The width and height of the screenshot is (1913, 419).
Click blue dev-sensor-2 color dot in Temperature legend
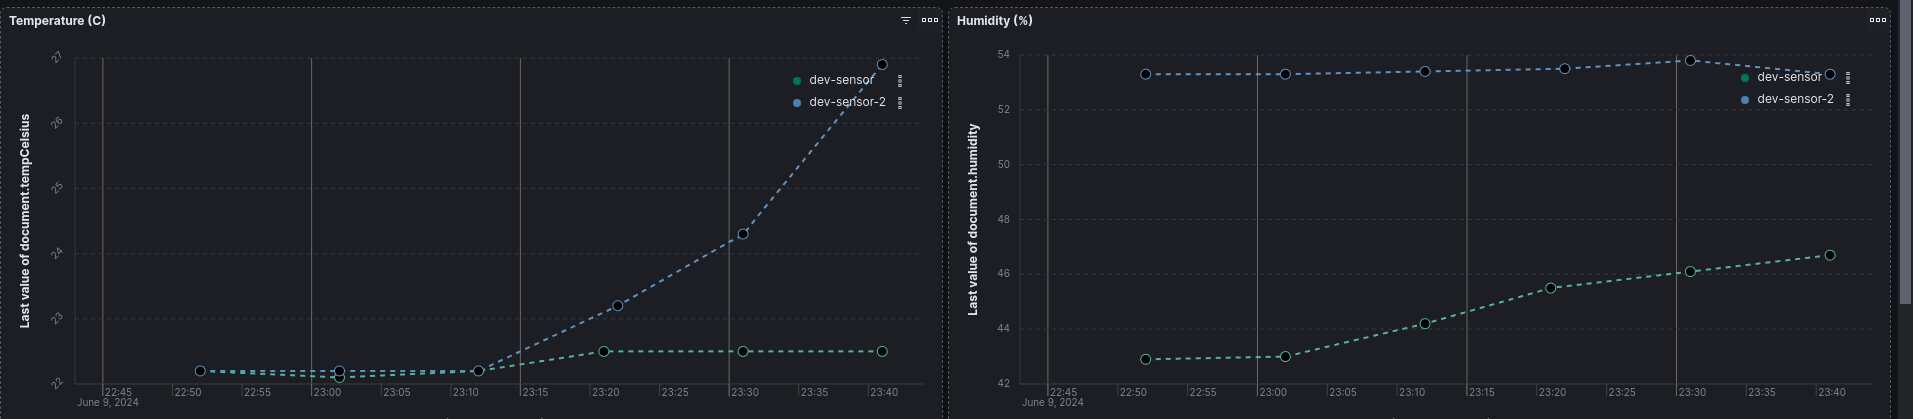pyautogui.click(x=797, y=103)
